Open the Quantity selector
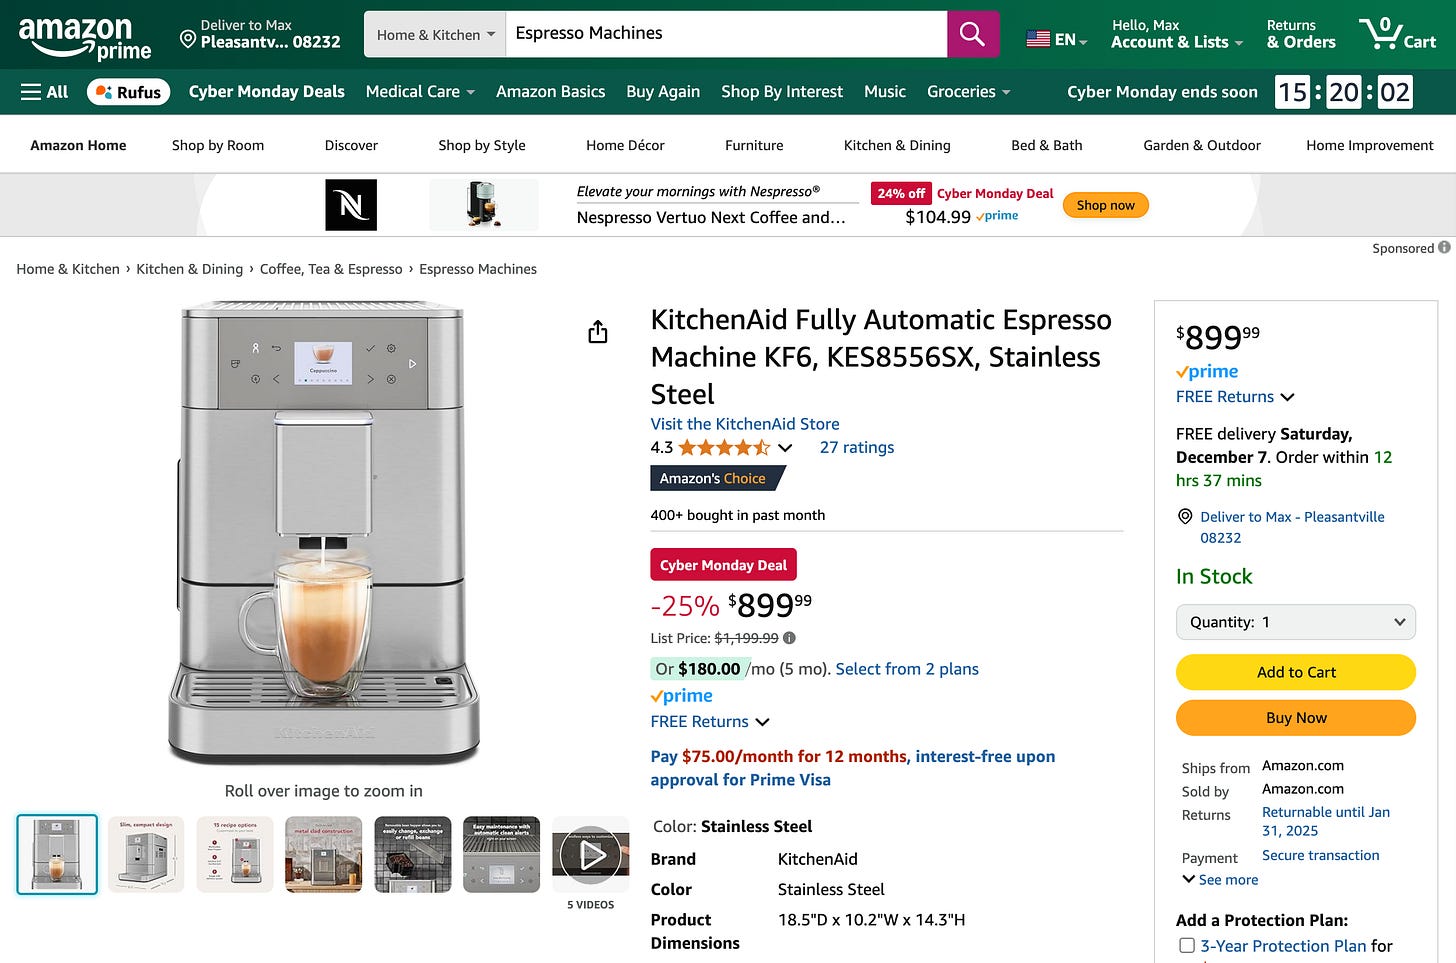 1295,621
